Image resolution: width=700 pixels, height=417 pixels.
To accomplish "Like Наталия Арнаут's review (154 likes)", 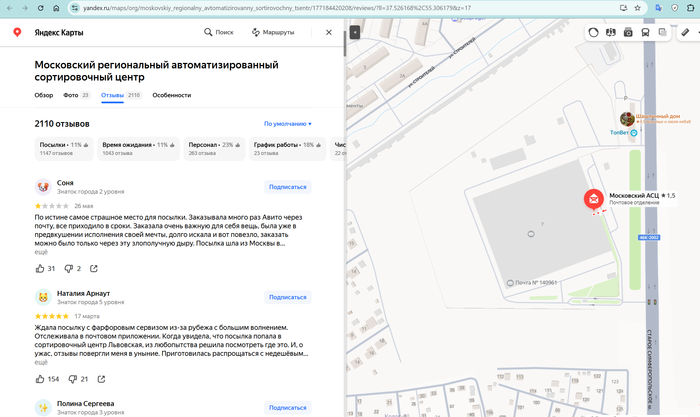I will 47,379.
